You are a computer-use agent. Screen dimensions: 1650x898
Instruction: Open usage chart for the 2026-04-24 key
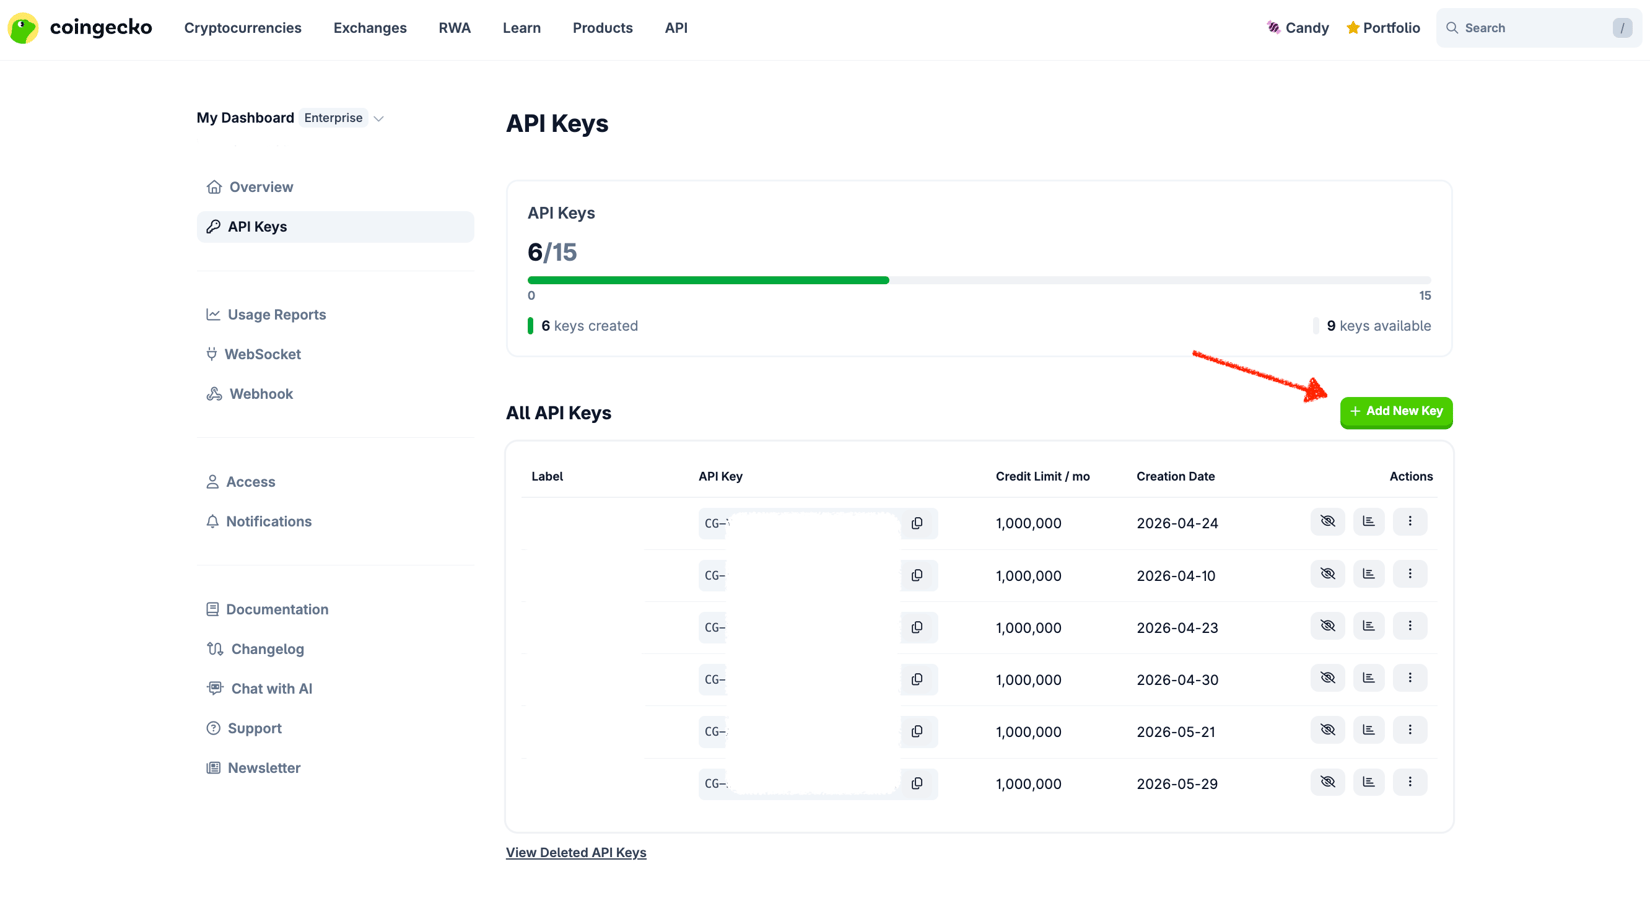tap(1369, 521)
